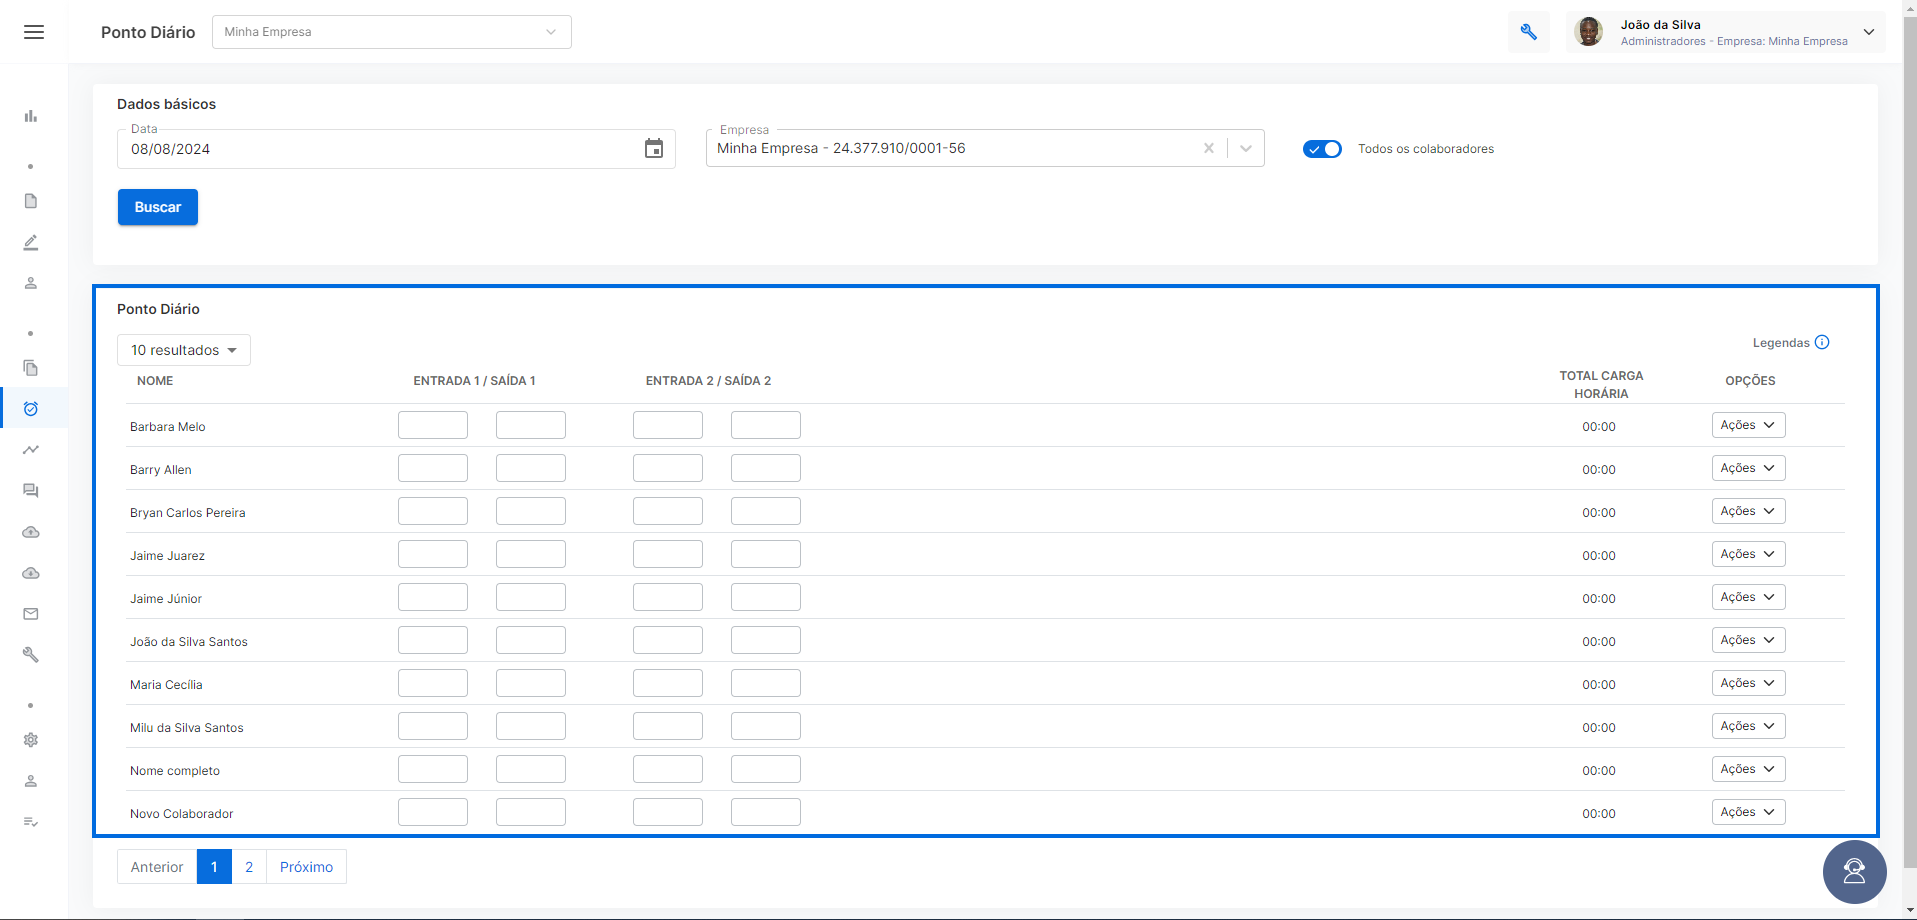This screenshot has height=920, width=1917.
Task: Click the bar chart sidebar icon
Action: point(31,116)
